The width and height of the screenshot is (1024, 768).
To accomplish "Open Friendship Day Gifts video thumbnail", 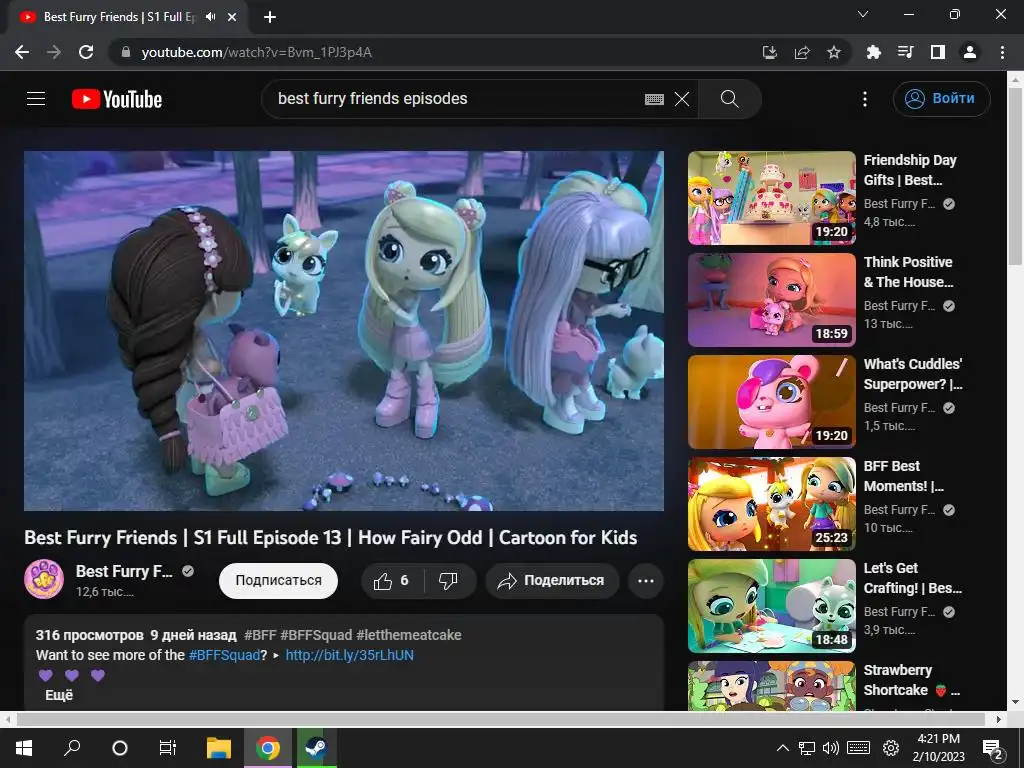I will tap(771, 198).
